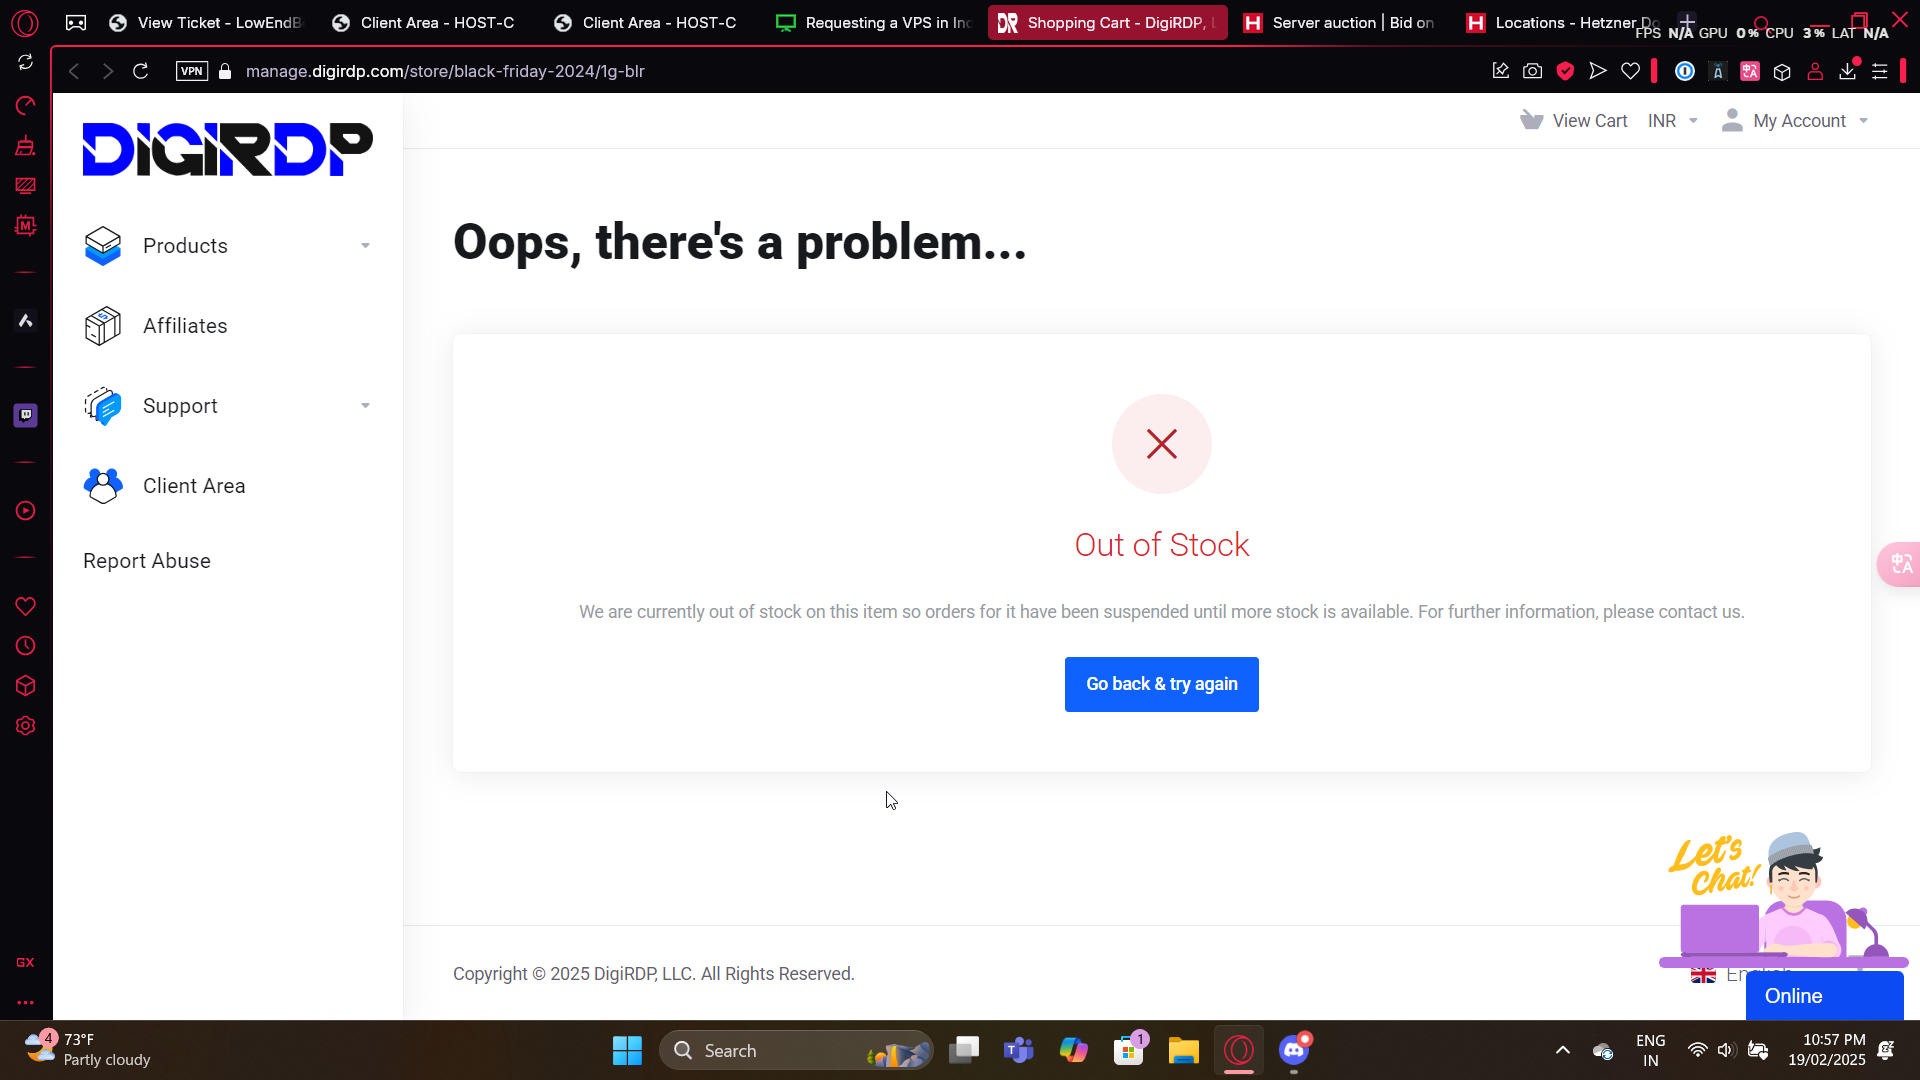Click the DigiRDP logo
The height and width of the screenshot is (1080, 1920).
coord(227,150)
